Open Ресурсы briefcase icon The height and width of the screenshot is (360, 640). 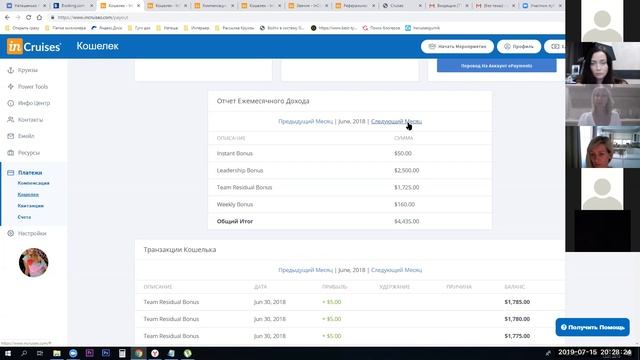(x=11, y=153)
